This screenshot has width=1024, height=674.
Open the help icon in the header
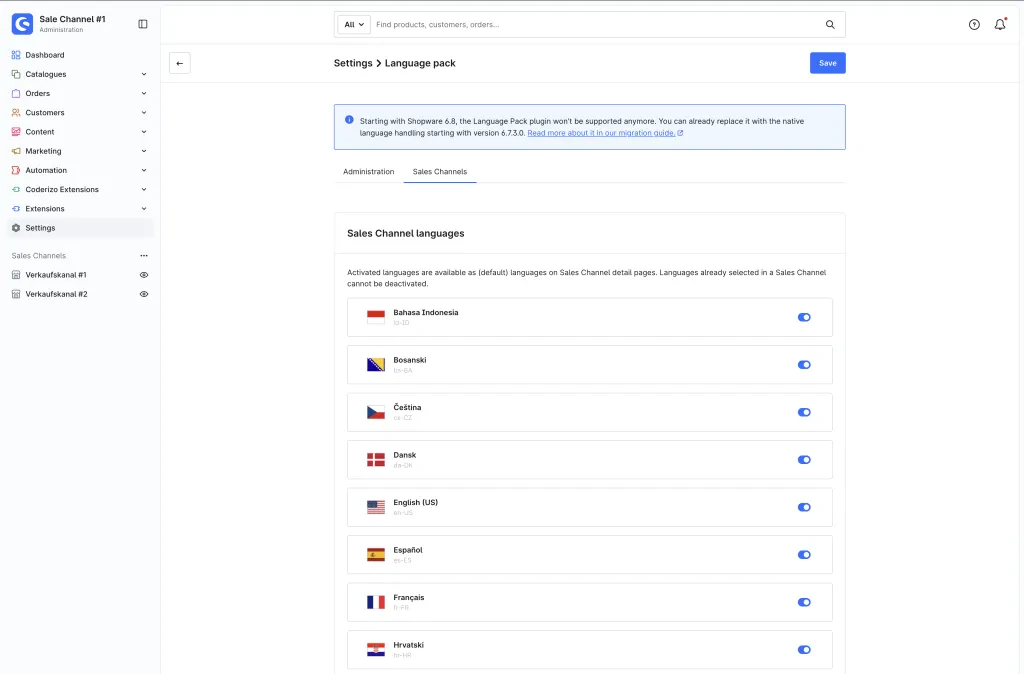(x=974, y=25)
